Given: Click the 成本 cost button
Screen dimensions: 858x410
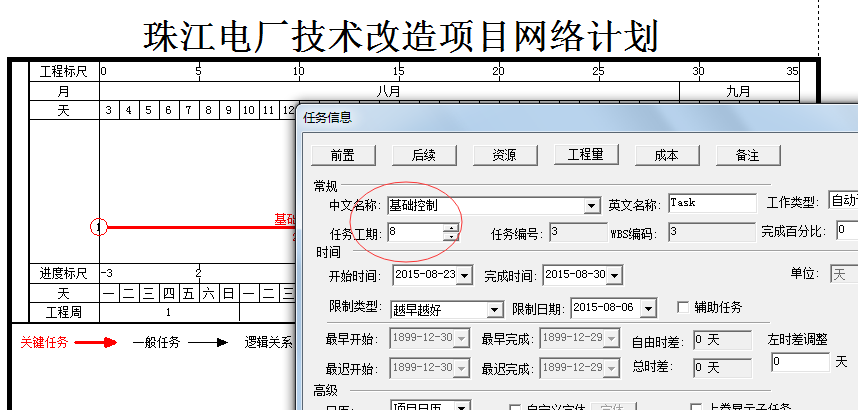Looking at the screenshot, I should [666, 155].
